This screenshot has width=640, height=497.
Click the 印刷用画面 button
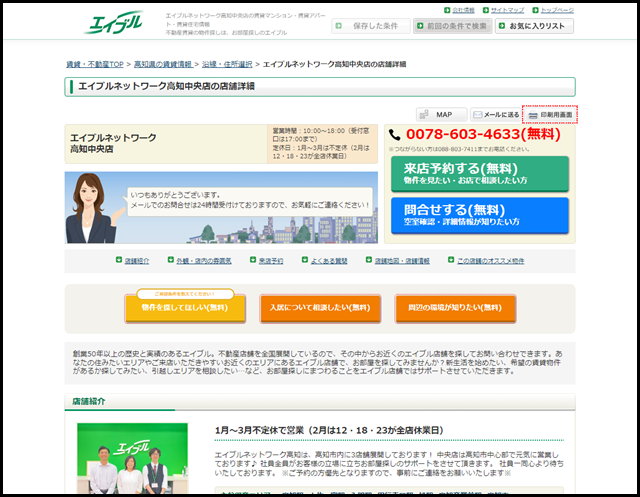coord(549,115)
